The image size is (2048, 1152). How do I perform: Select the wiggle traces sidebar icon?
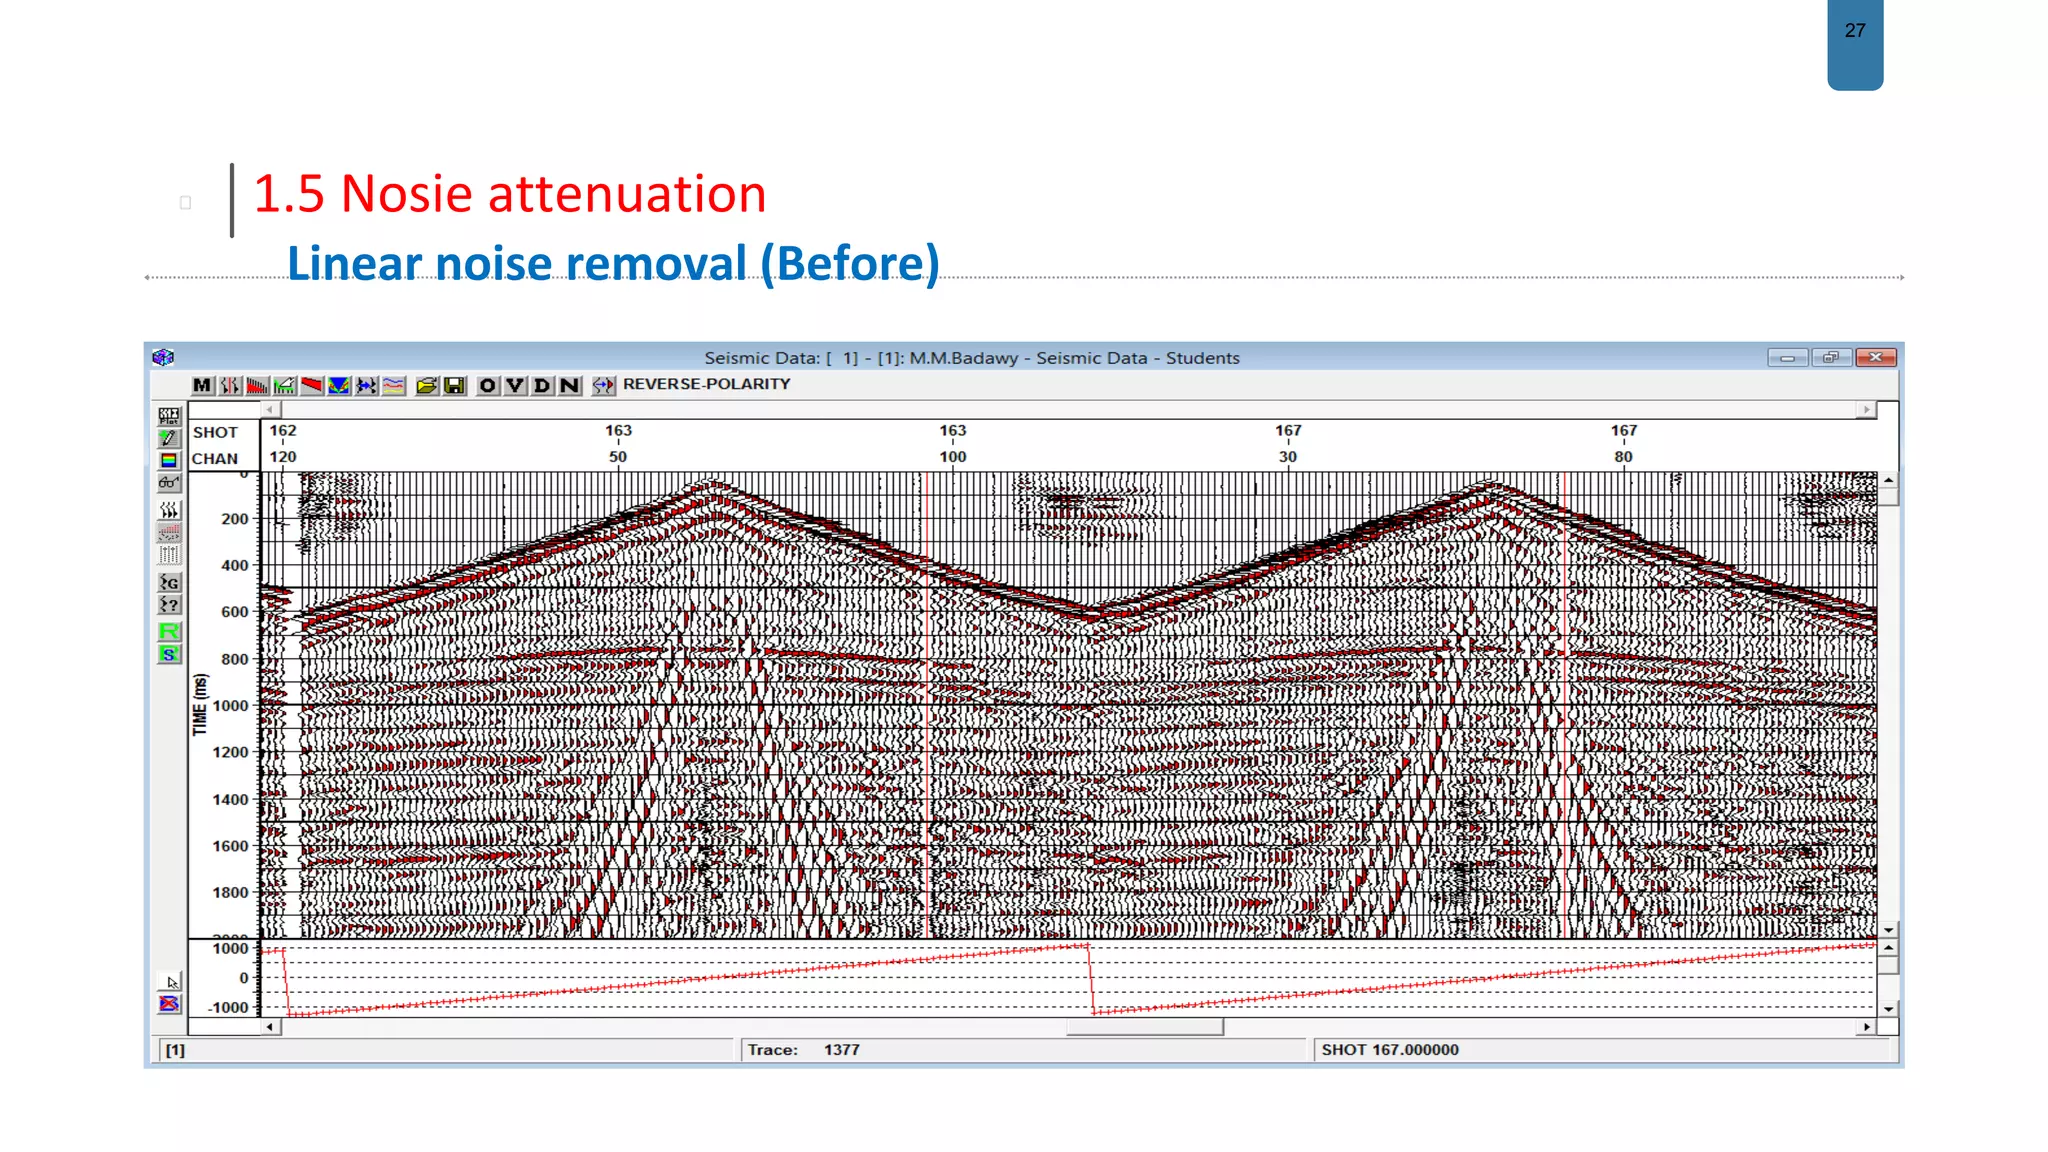click(169, 510)
